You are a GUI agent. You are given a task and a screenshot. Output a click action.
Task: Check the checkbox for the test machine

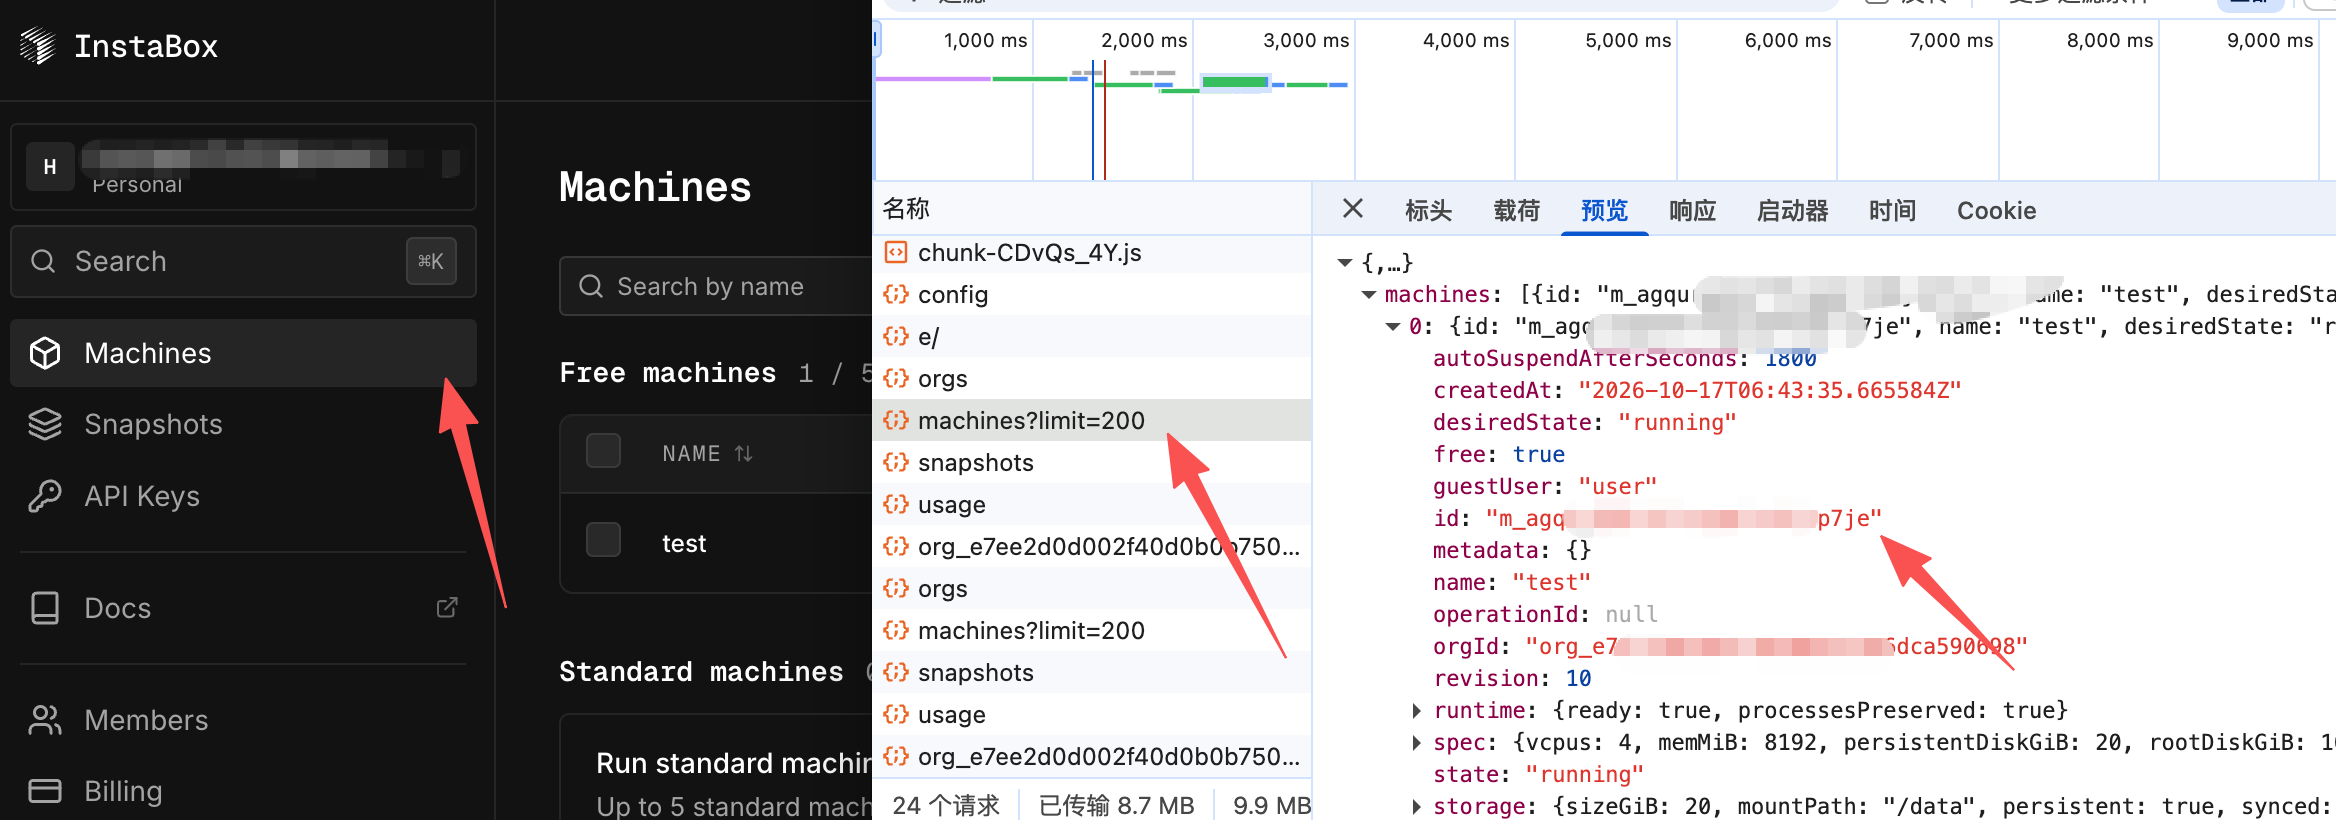click(x=603, y=539)
